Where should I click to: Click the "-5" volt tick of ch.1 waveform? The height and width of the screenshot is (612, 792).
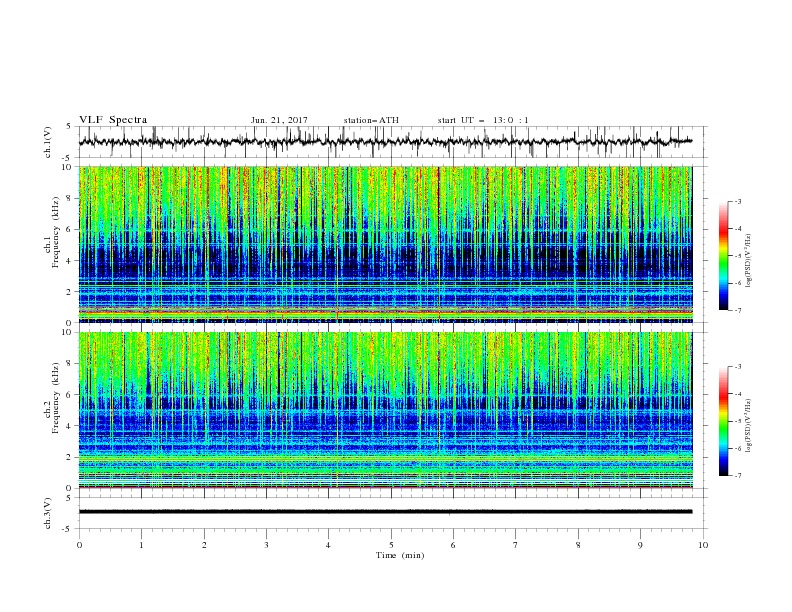click(68, 158)
